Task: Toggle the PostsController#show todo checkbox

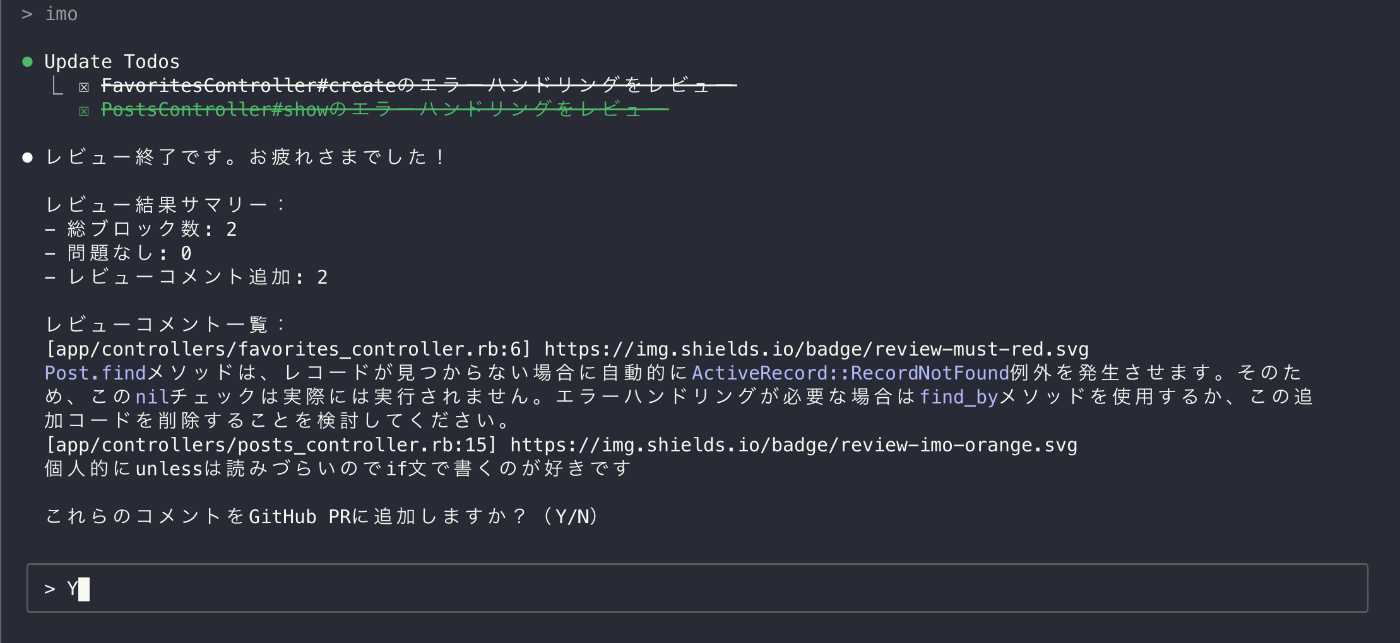Action: [x=84, y=111]
